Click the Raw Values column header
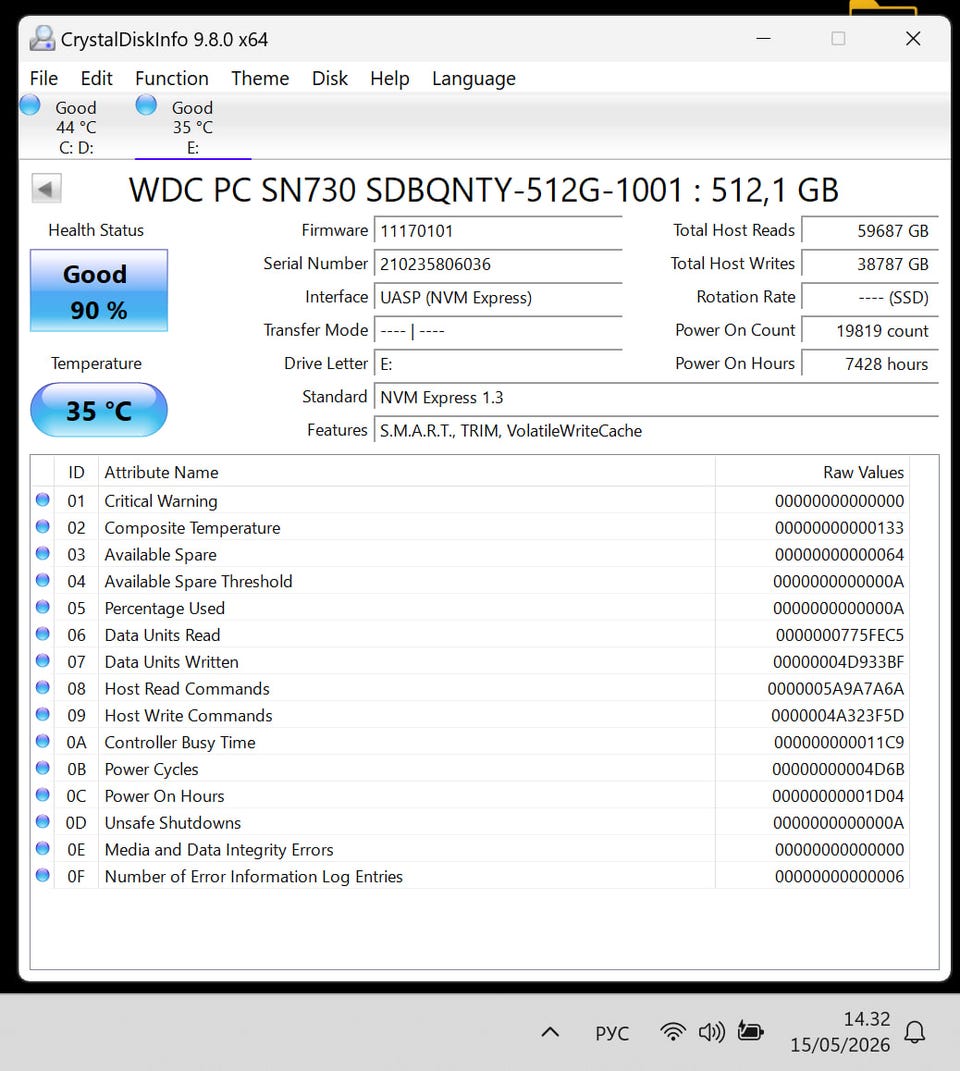The height and width of the screenshot is (1071, 960). 812,472
